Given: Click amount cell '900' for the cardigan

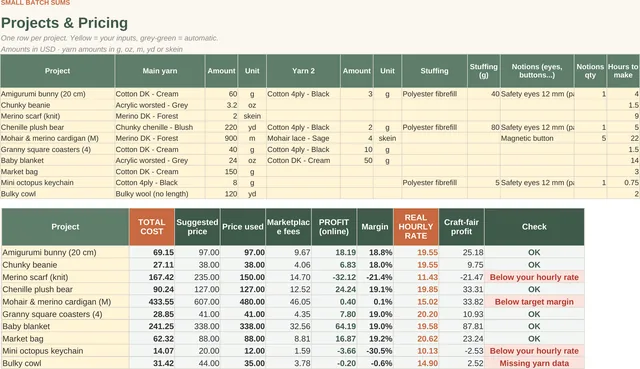Looking at the screenshot, I should point(222,138).
